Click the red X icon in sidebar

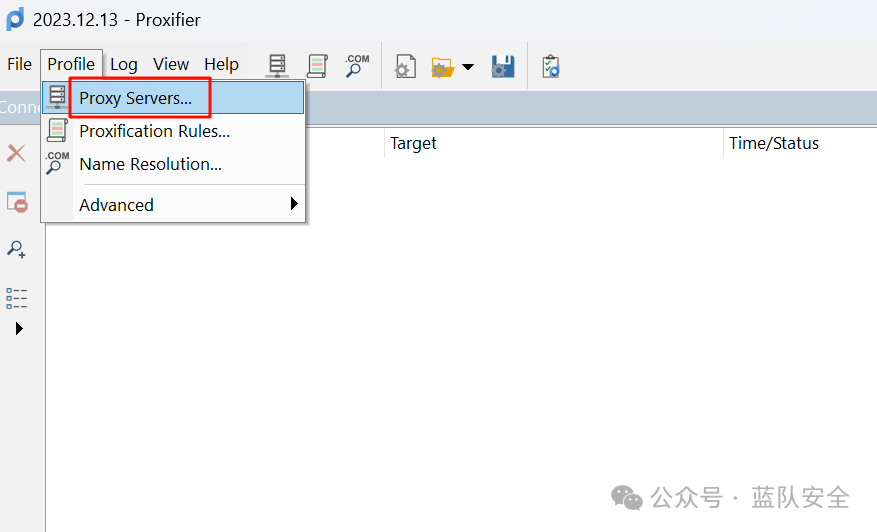pyautogui.click(x=16, y=153)
